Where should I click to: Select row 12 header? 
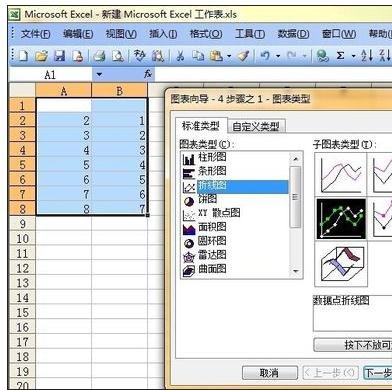(22, 268)
